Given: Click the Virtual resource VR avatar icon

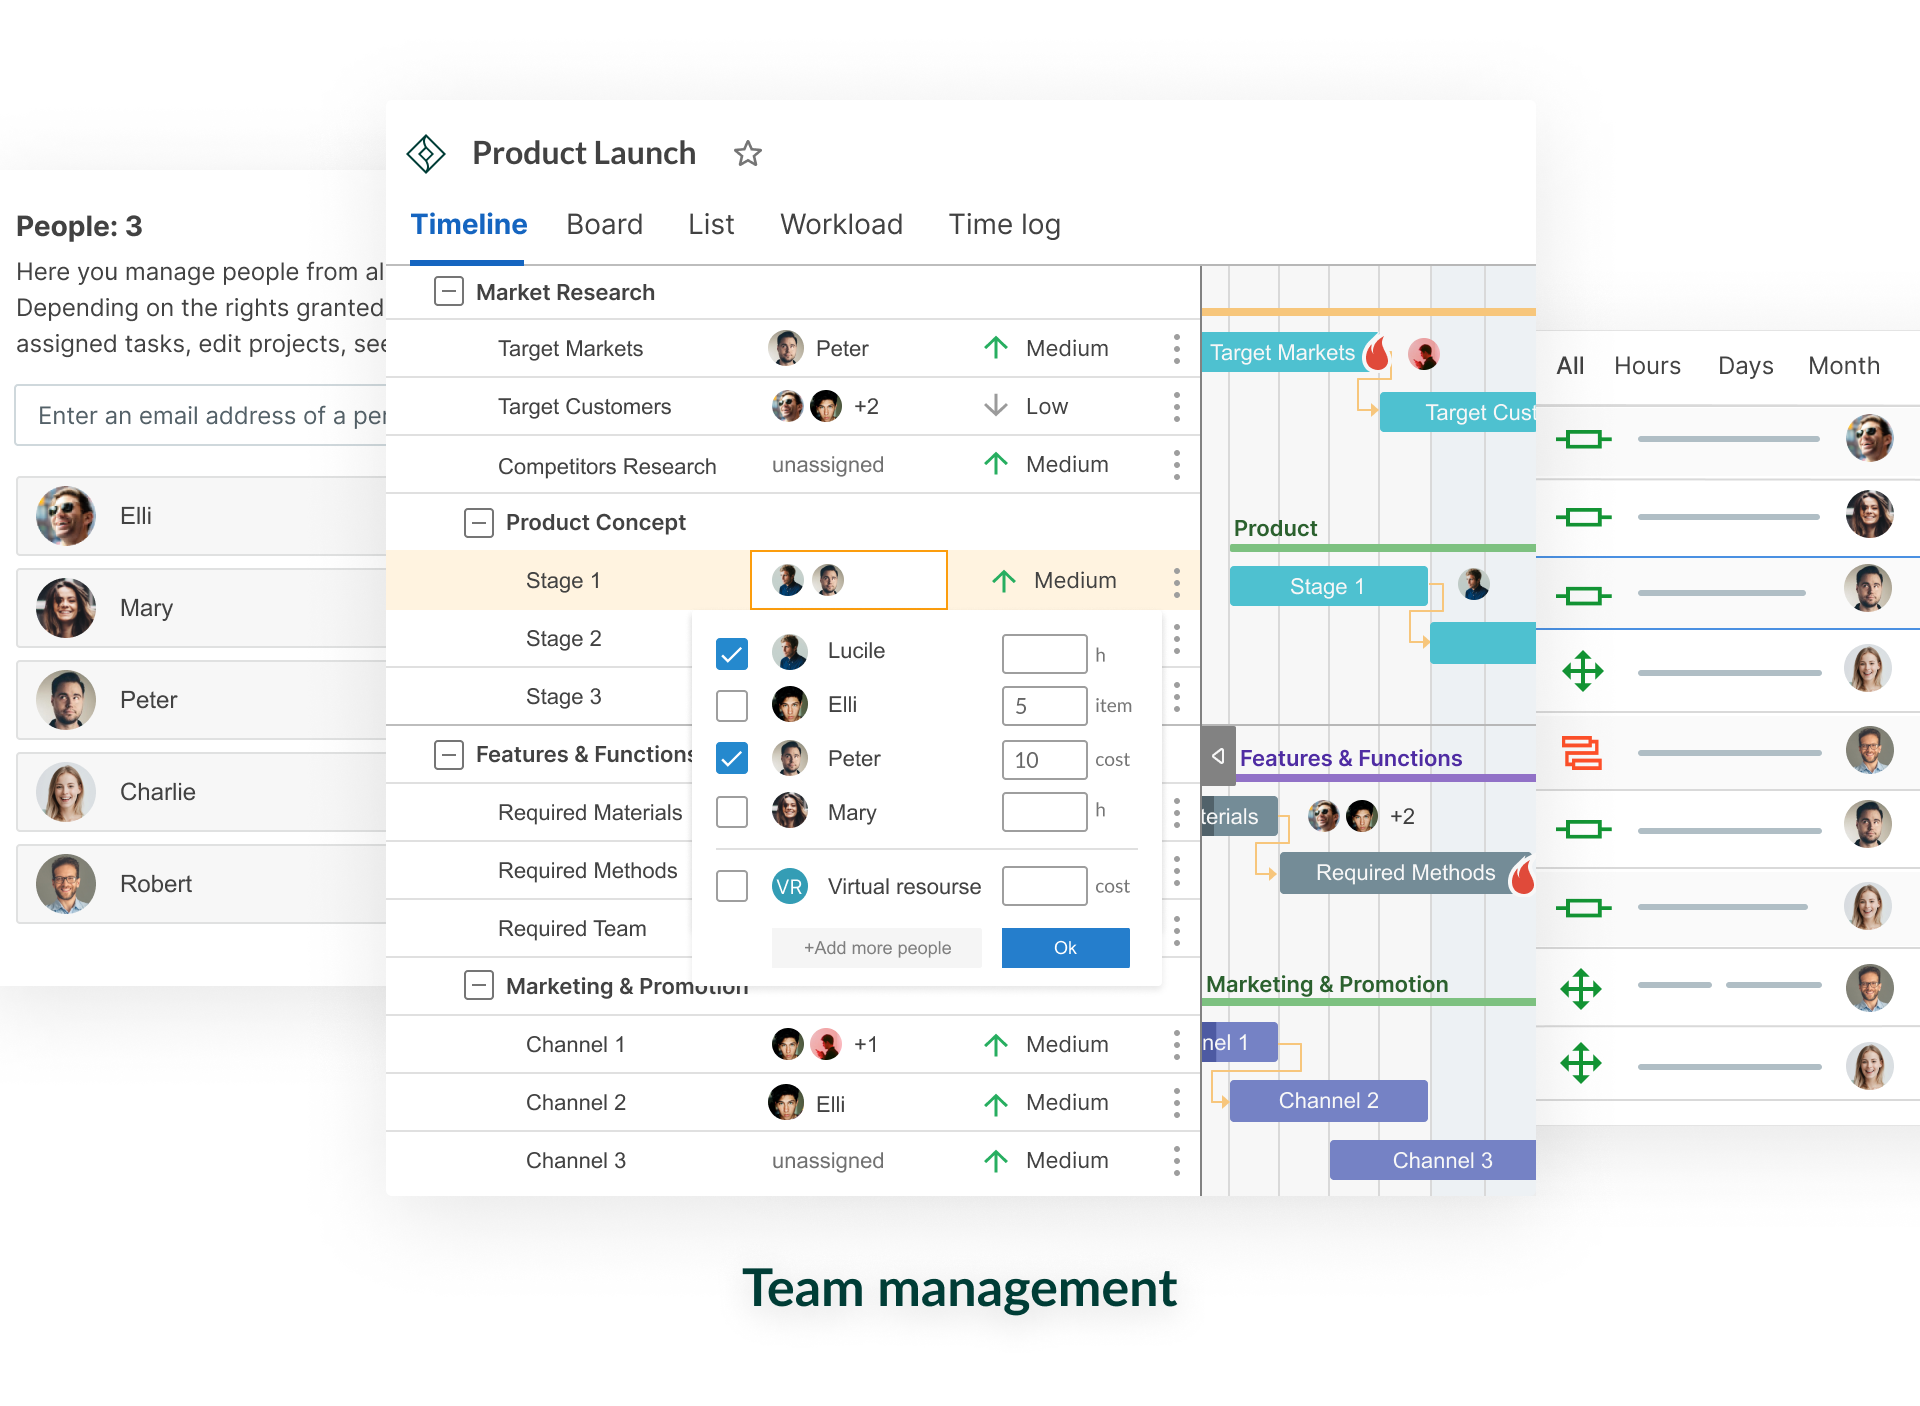Looking at the screenshot, I should (x=790, y=886).
